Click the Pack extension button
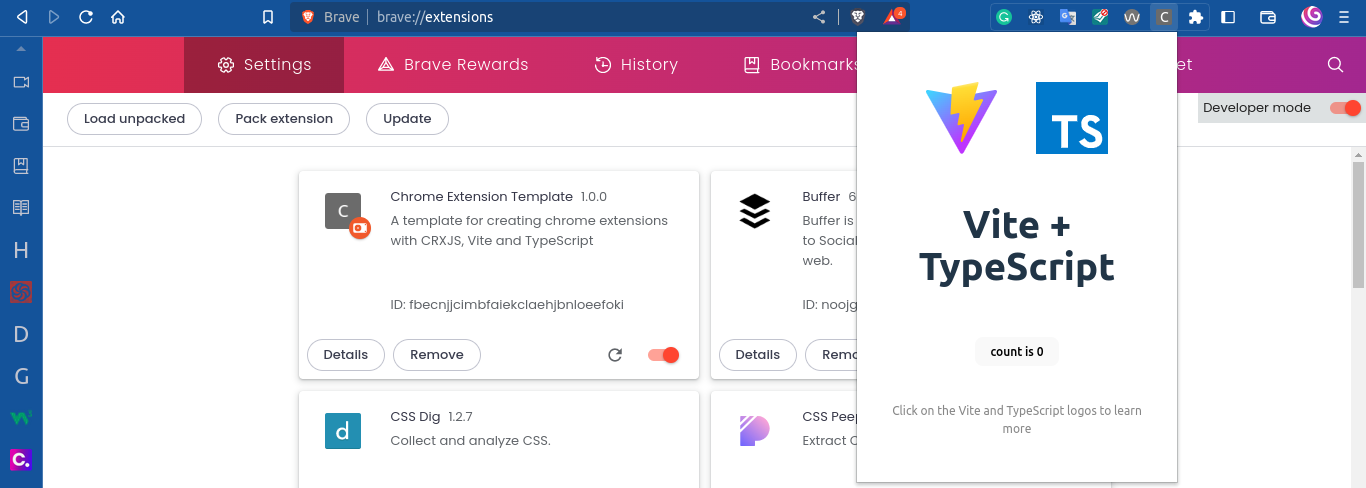The height and width of the screenshot is (488, 1366). [x=284, y=119]
